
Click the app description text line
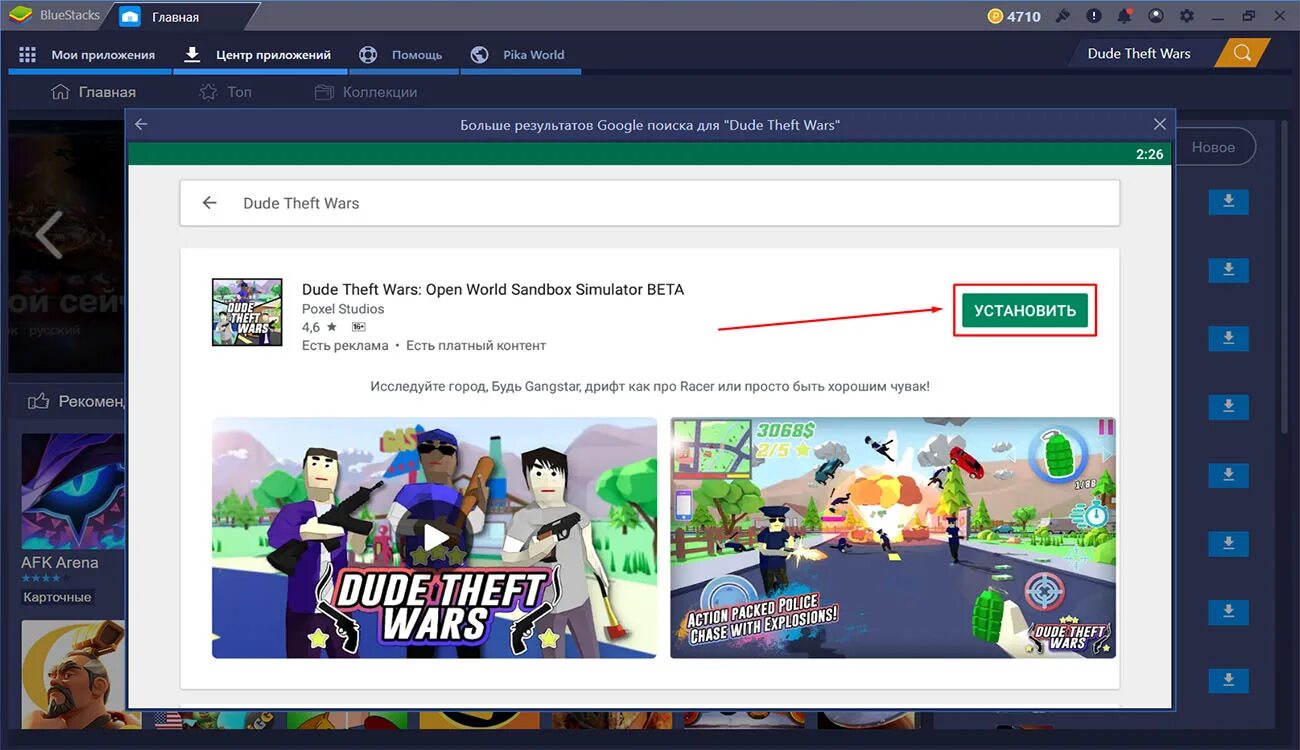pos(650,386)
